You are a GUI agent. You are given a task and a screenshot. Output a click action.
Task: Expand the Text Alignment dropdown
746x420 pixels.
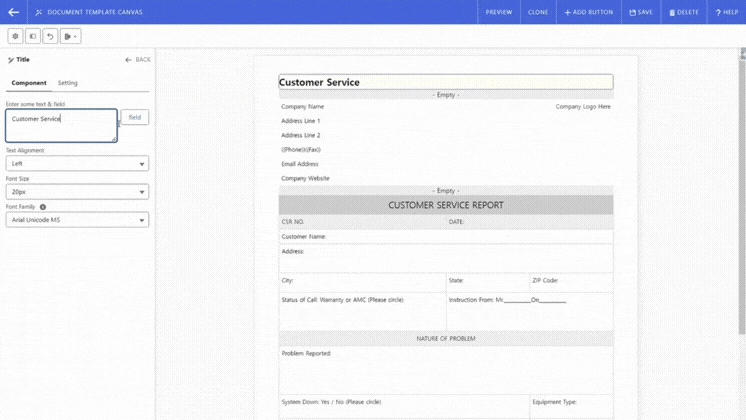(x=77, y=164)
